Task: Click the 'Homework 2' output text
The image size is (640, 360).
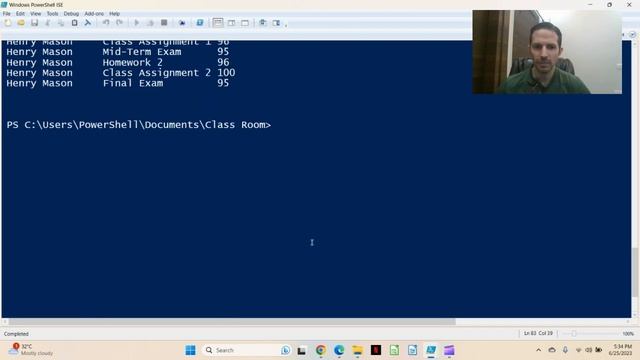Action: point(133,62)
